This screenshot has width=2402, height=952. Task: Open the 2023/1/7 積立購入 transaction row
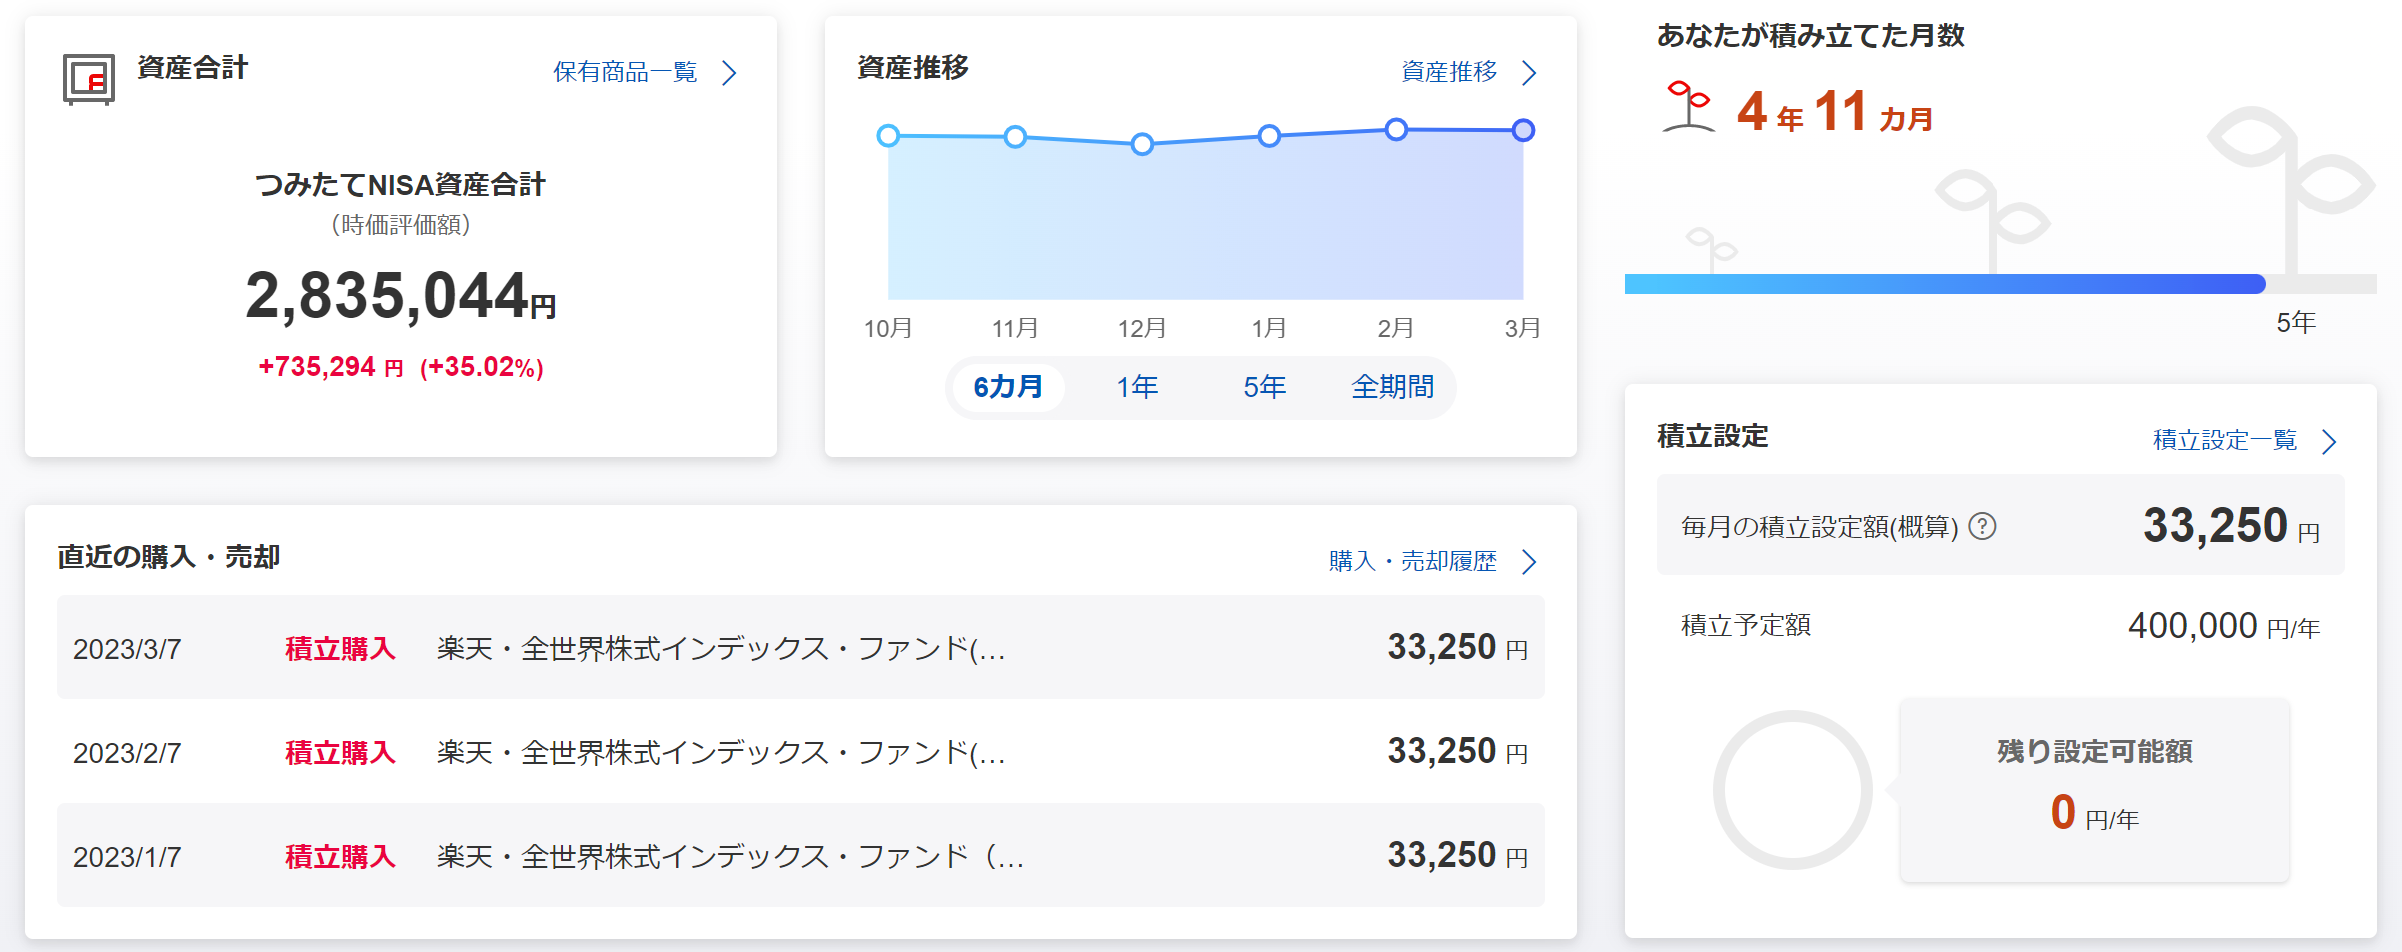800,856
